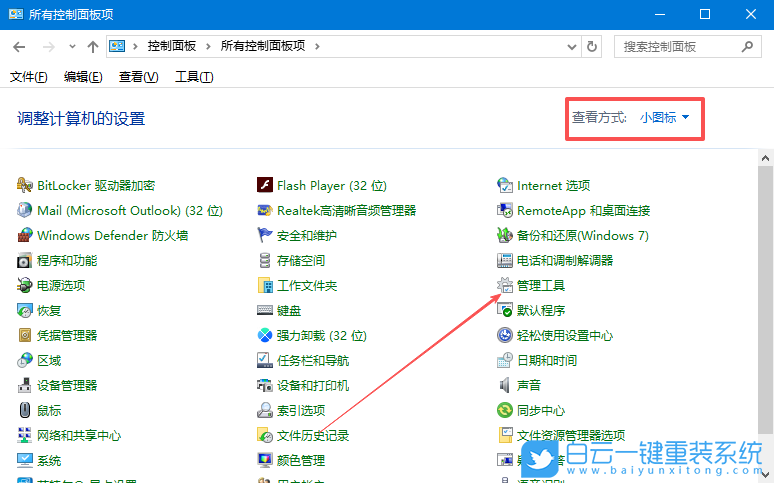This screenshot has width=774, height=483.
Task: Open the 电源选项 icon
Action: click(x=25, y=285)
